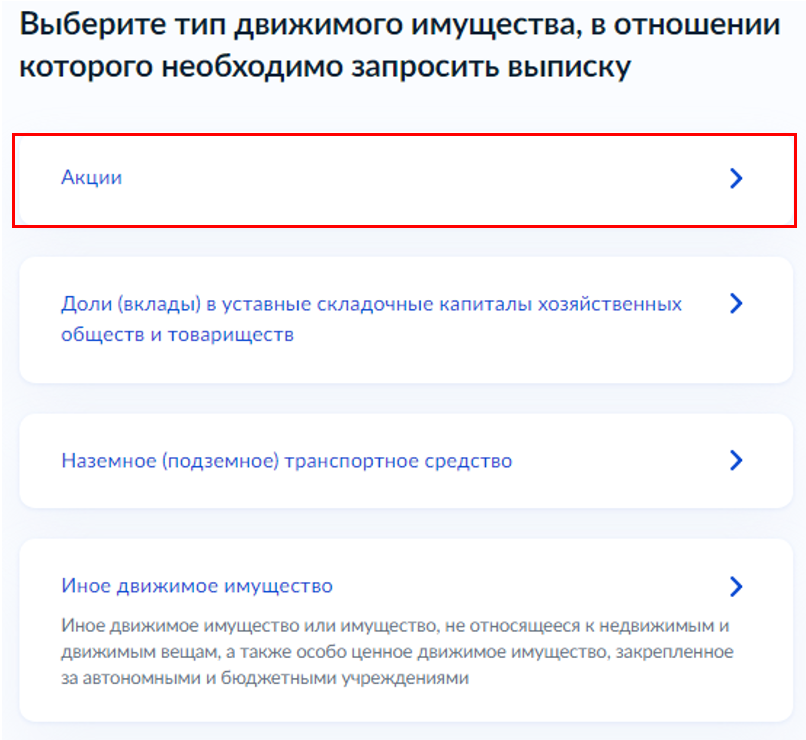The height and width of the screenshot is (740, 806).
Task: Click the word 'Наземное' in the third card
Action: click(x=104, y=461)
